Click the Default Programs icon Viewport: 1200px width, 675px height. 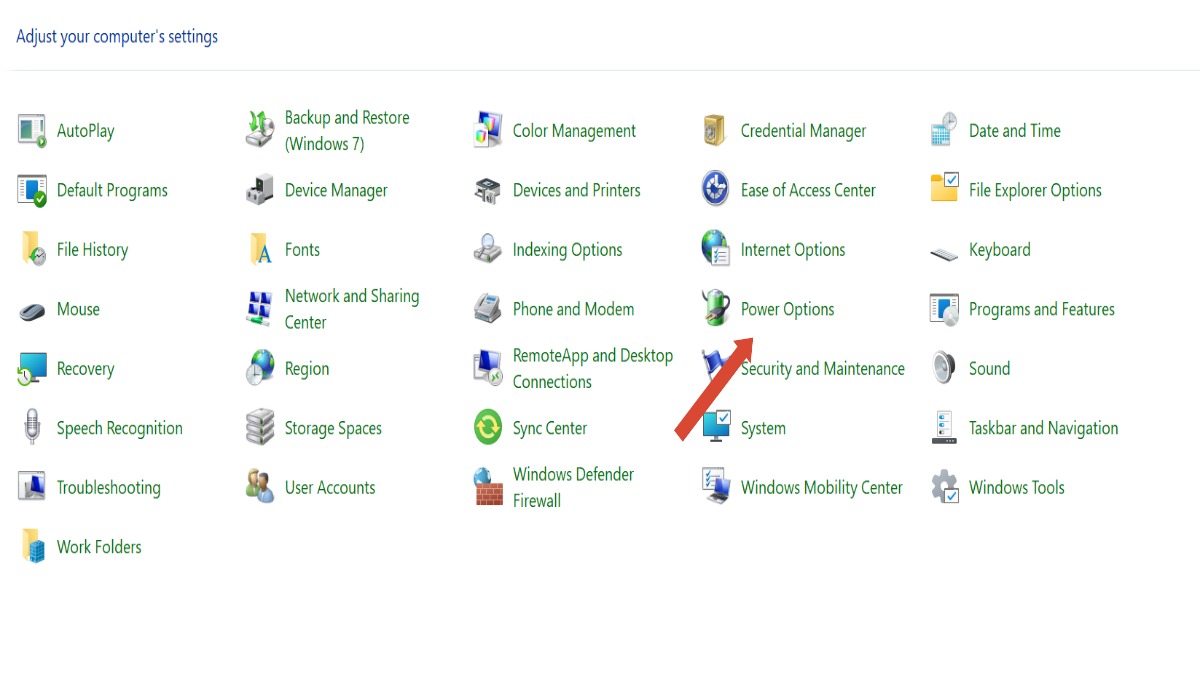pyautogui.click(x=32, y=190)
